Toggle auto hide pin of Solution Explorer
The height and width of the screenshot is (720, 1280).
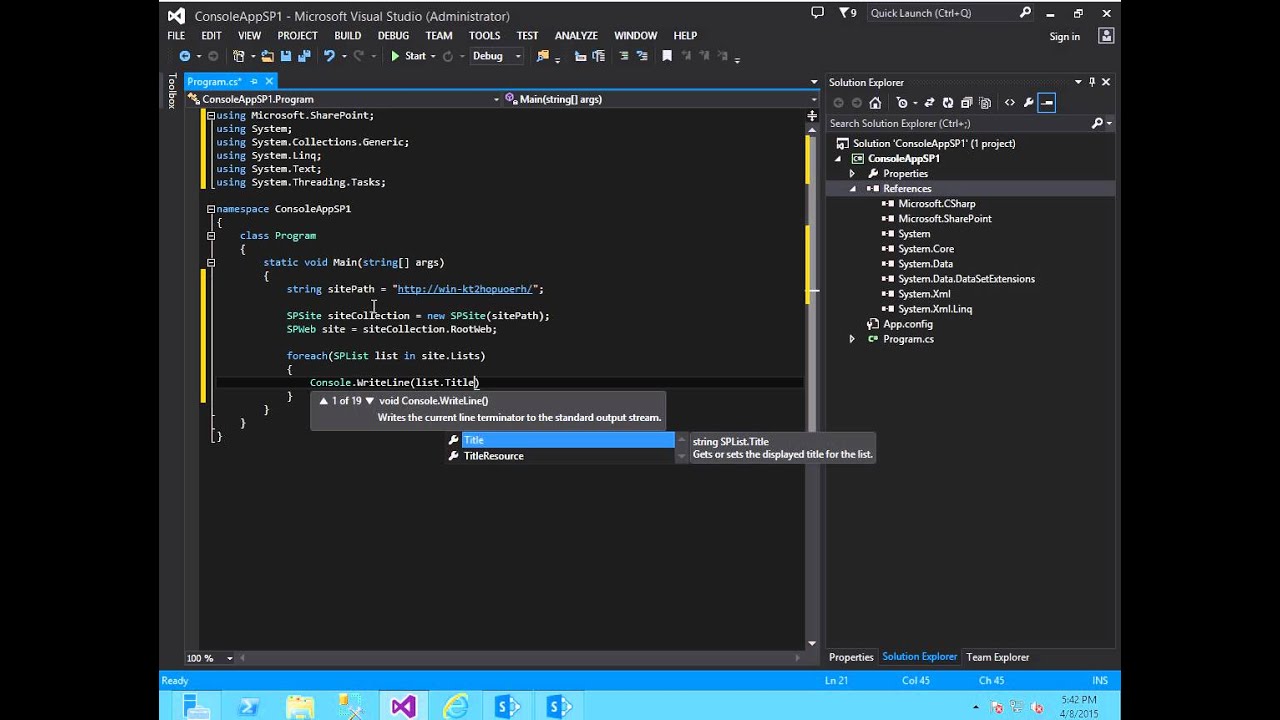(x=1092, y=82)
